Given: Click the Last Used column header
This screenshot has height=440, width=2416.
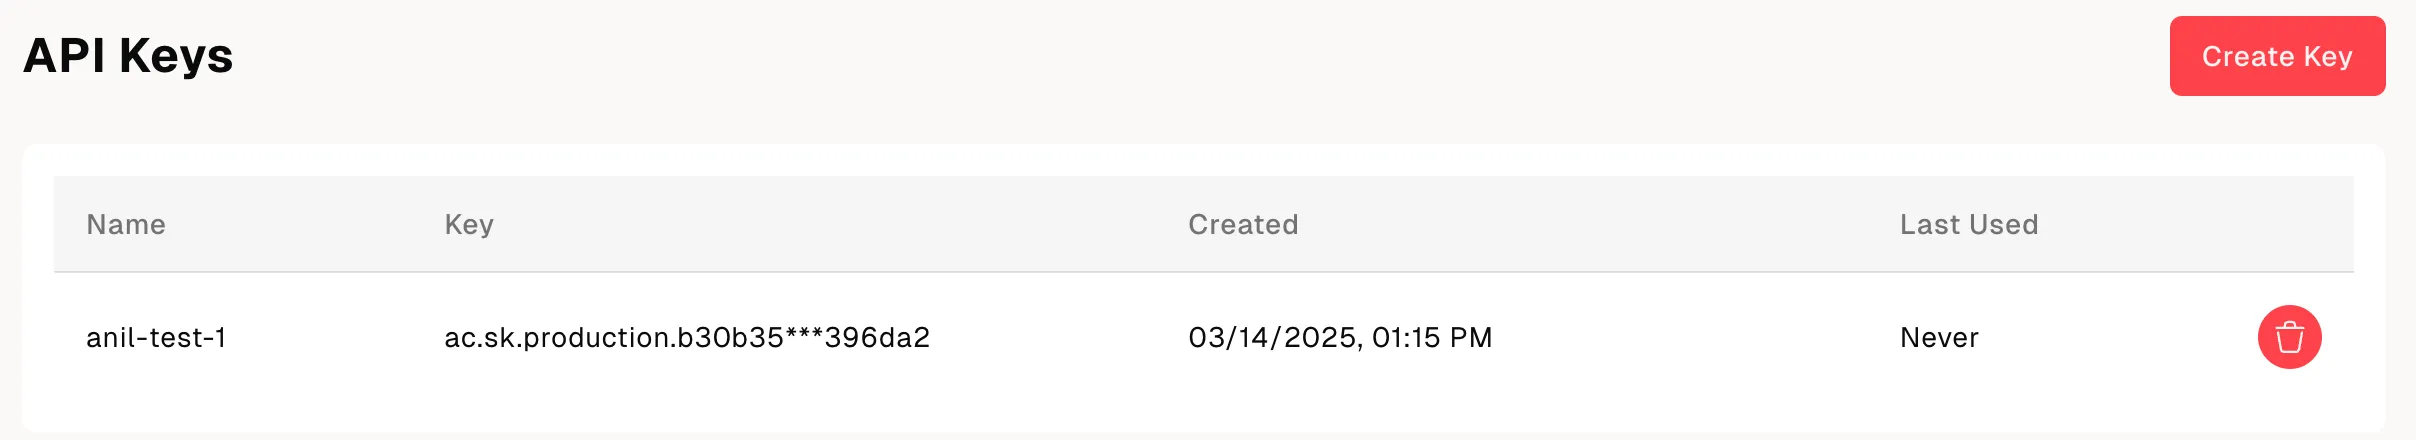Looking at the screenshot, I should coord(1968,224).
